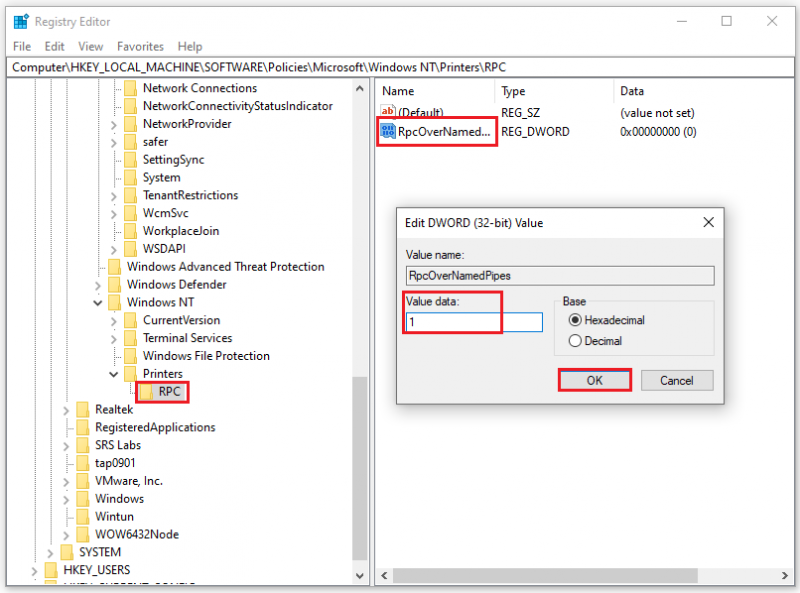This screenshot has width=800, height=593.
Task: Click the Registry Editor app icon in title bar
Action: click(21, 21)
